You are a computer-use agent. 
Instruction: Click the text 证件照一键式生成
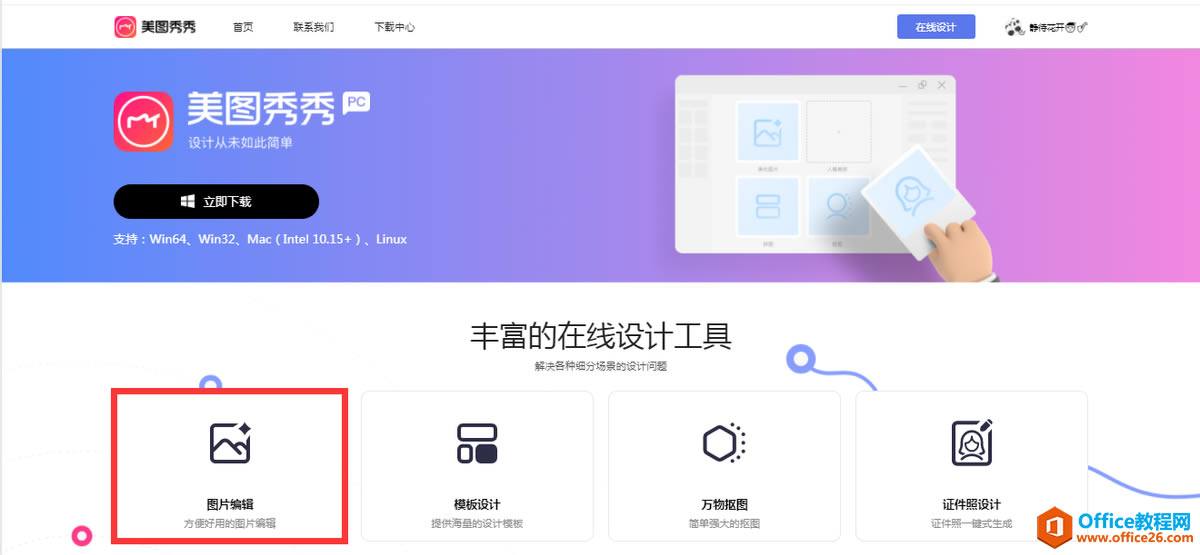(x=971, y=523)
